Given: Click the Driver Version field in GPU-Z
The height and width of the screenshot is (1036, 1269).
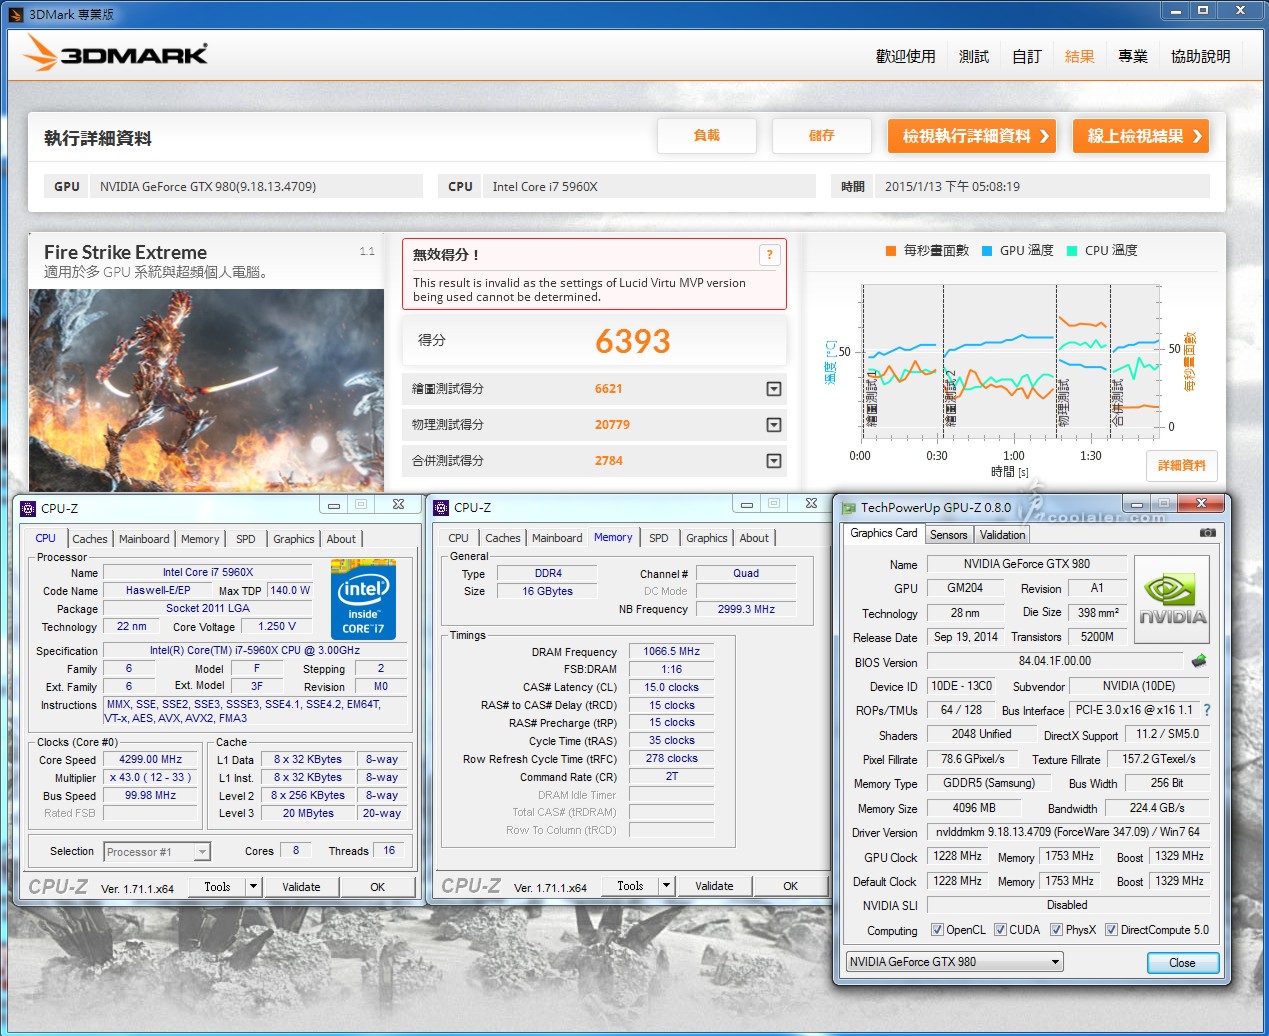Looking at the screenshot, I should click(1068, 832).
